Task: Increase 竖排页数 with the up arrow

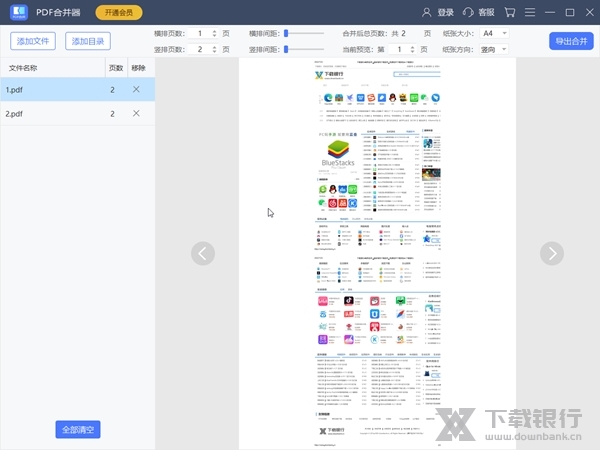Action: coord(214,47)
